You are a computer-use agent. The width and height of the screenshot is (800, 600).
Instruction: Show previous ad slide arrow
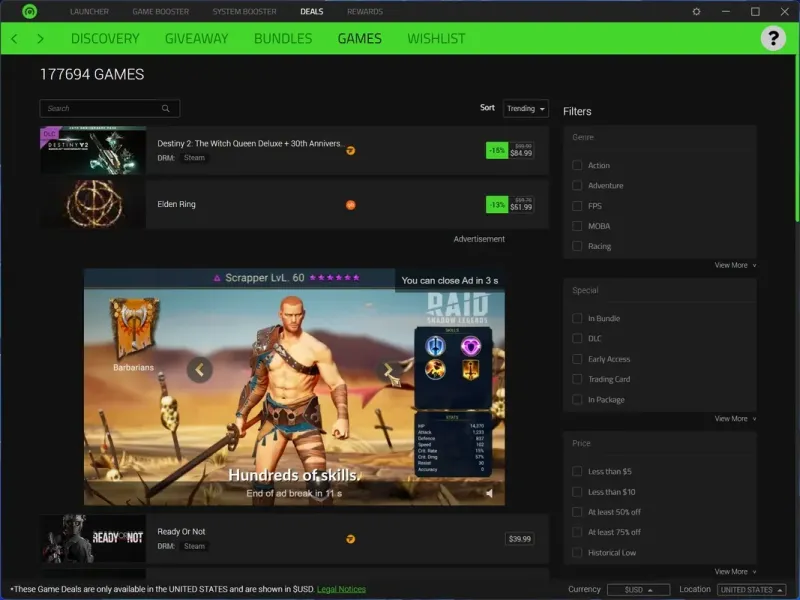click(199, 370)
